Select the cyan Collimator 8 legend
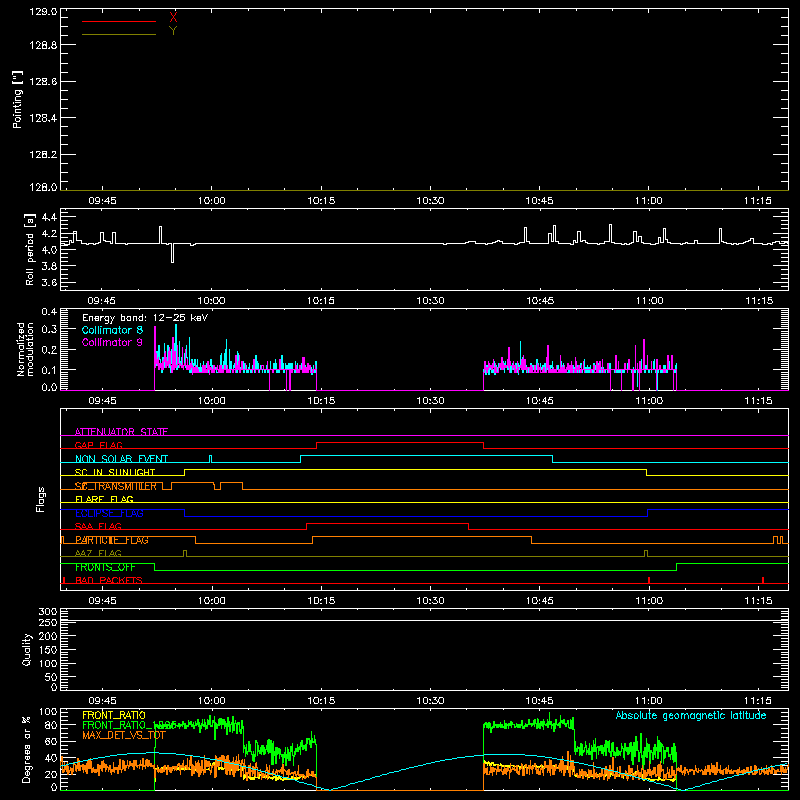Viewport: 800px width, 800px height. point(112,330)
